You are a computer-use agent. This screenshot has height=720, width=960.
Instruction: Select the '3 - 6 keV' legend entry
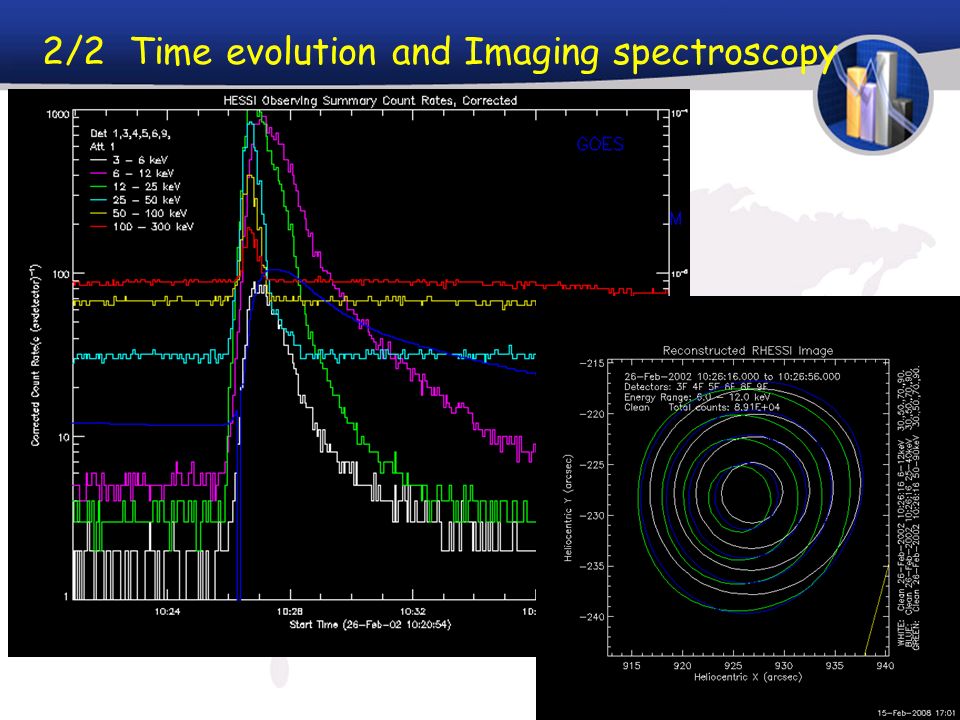[129, 160]
